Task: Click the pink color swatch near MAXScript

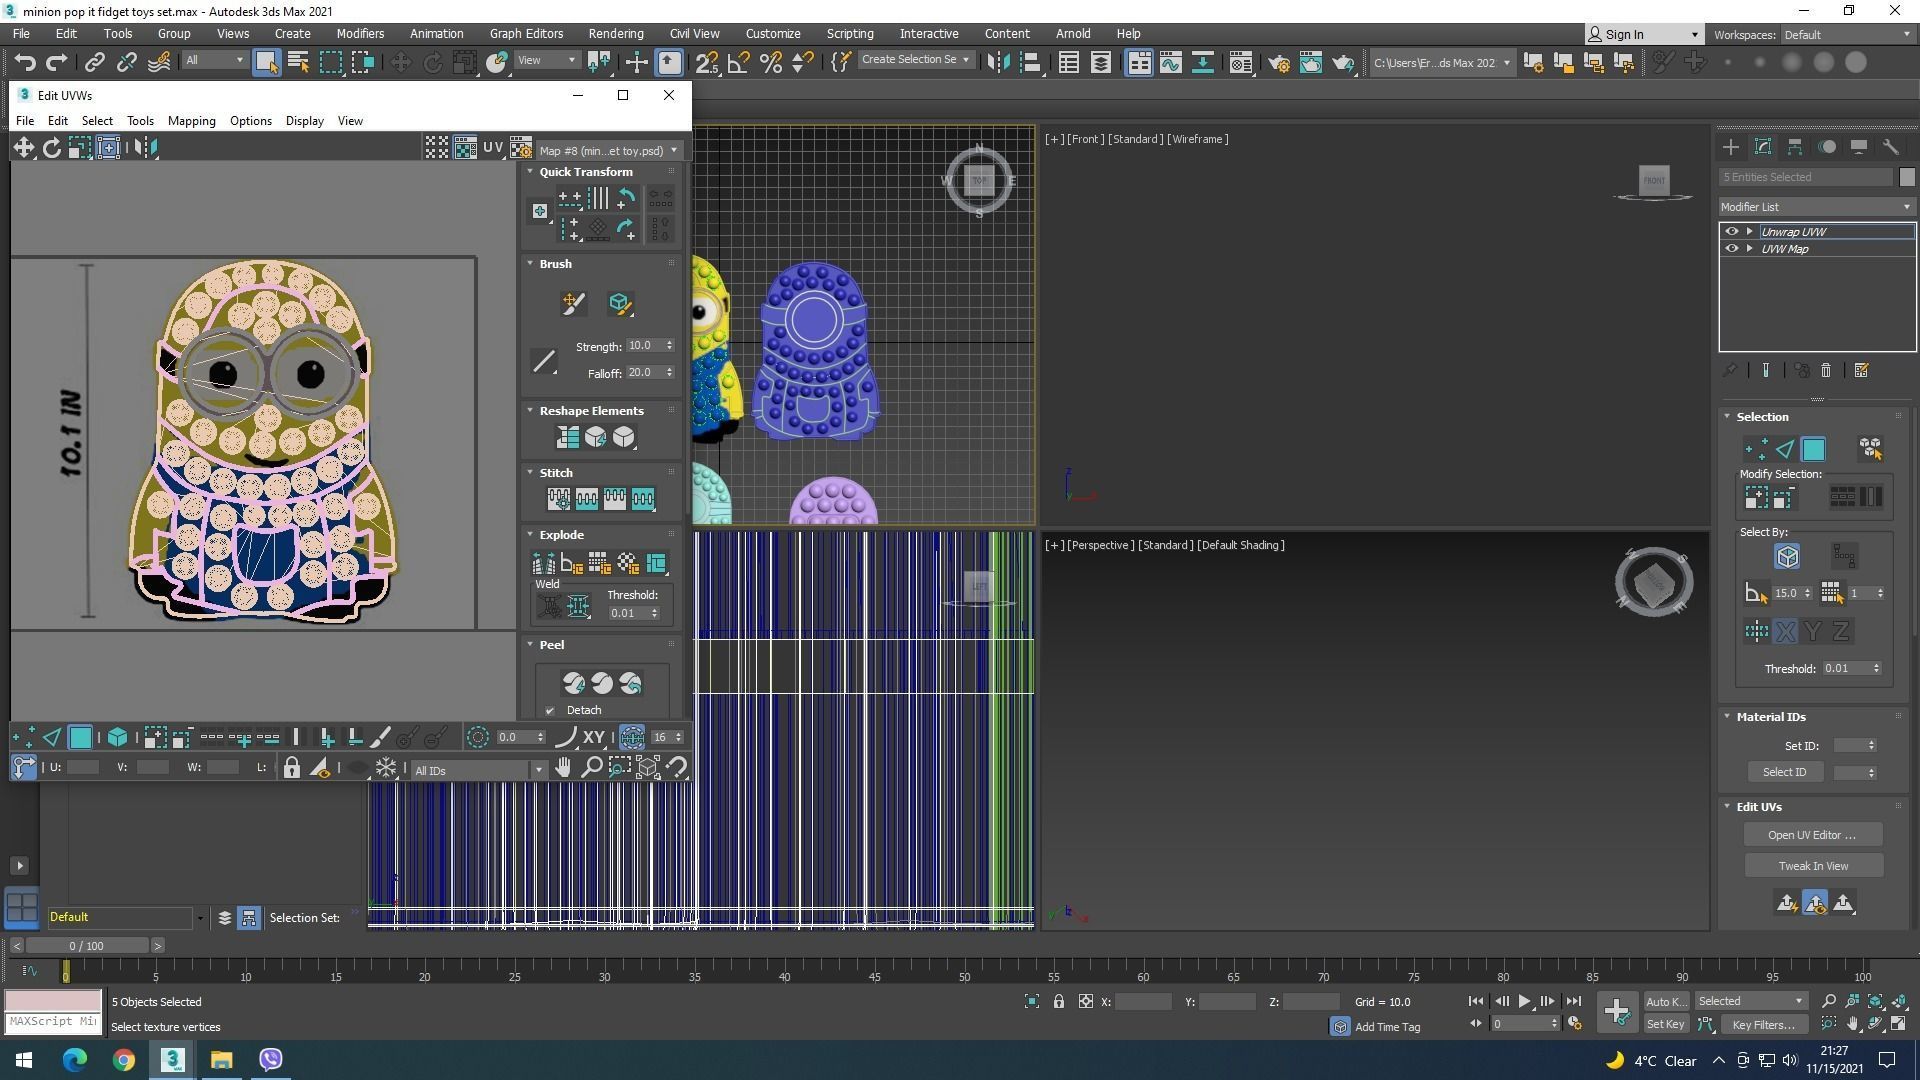Action: (53, 1001)
